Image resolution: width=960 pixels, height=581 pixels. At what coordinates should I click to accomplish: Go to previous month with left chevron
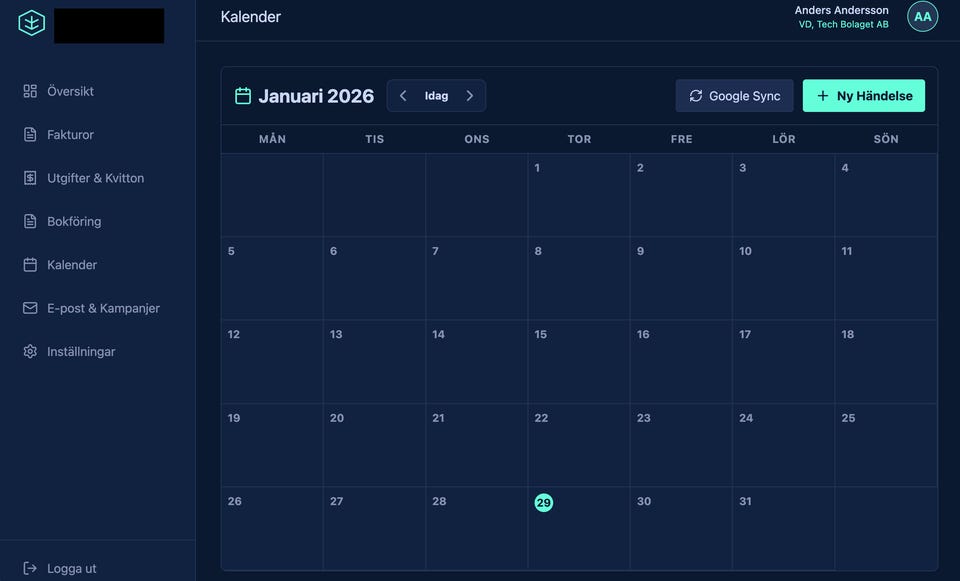(x=403, y=96)
